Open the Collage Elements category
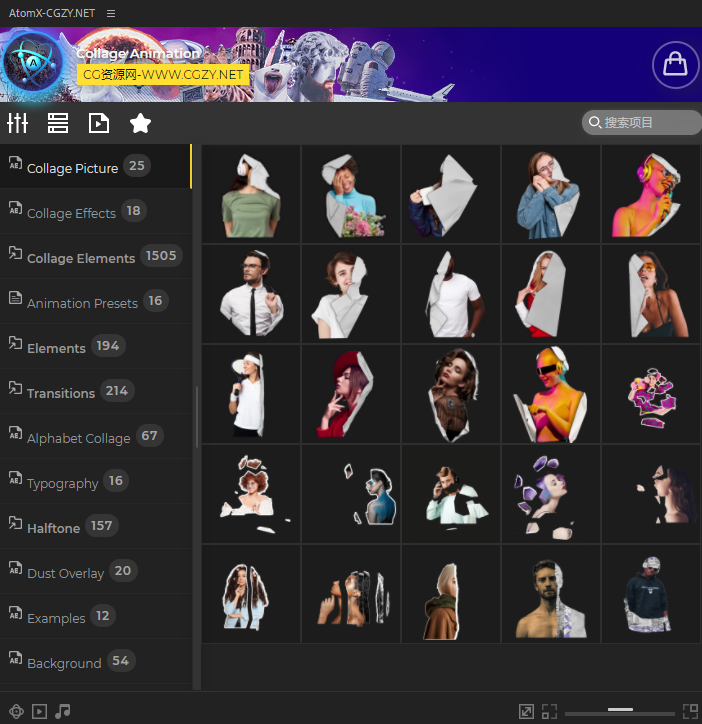Image resolution: width=702 pixels, height=724 pixels. tap(96, 256)
